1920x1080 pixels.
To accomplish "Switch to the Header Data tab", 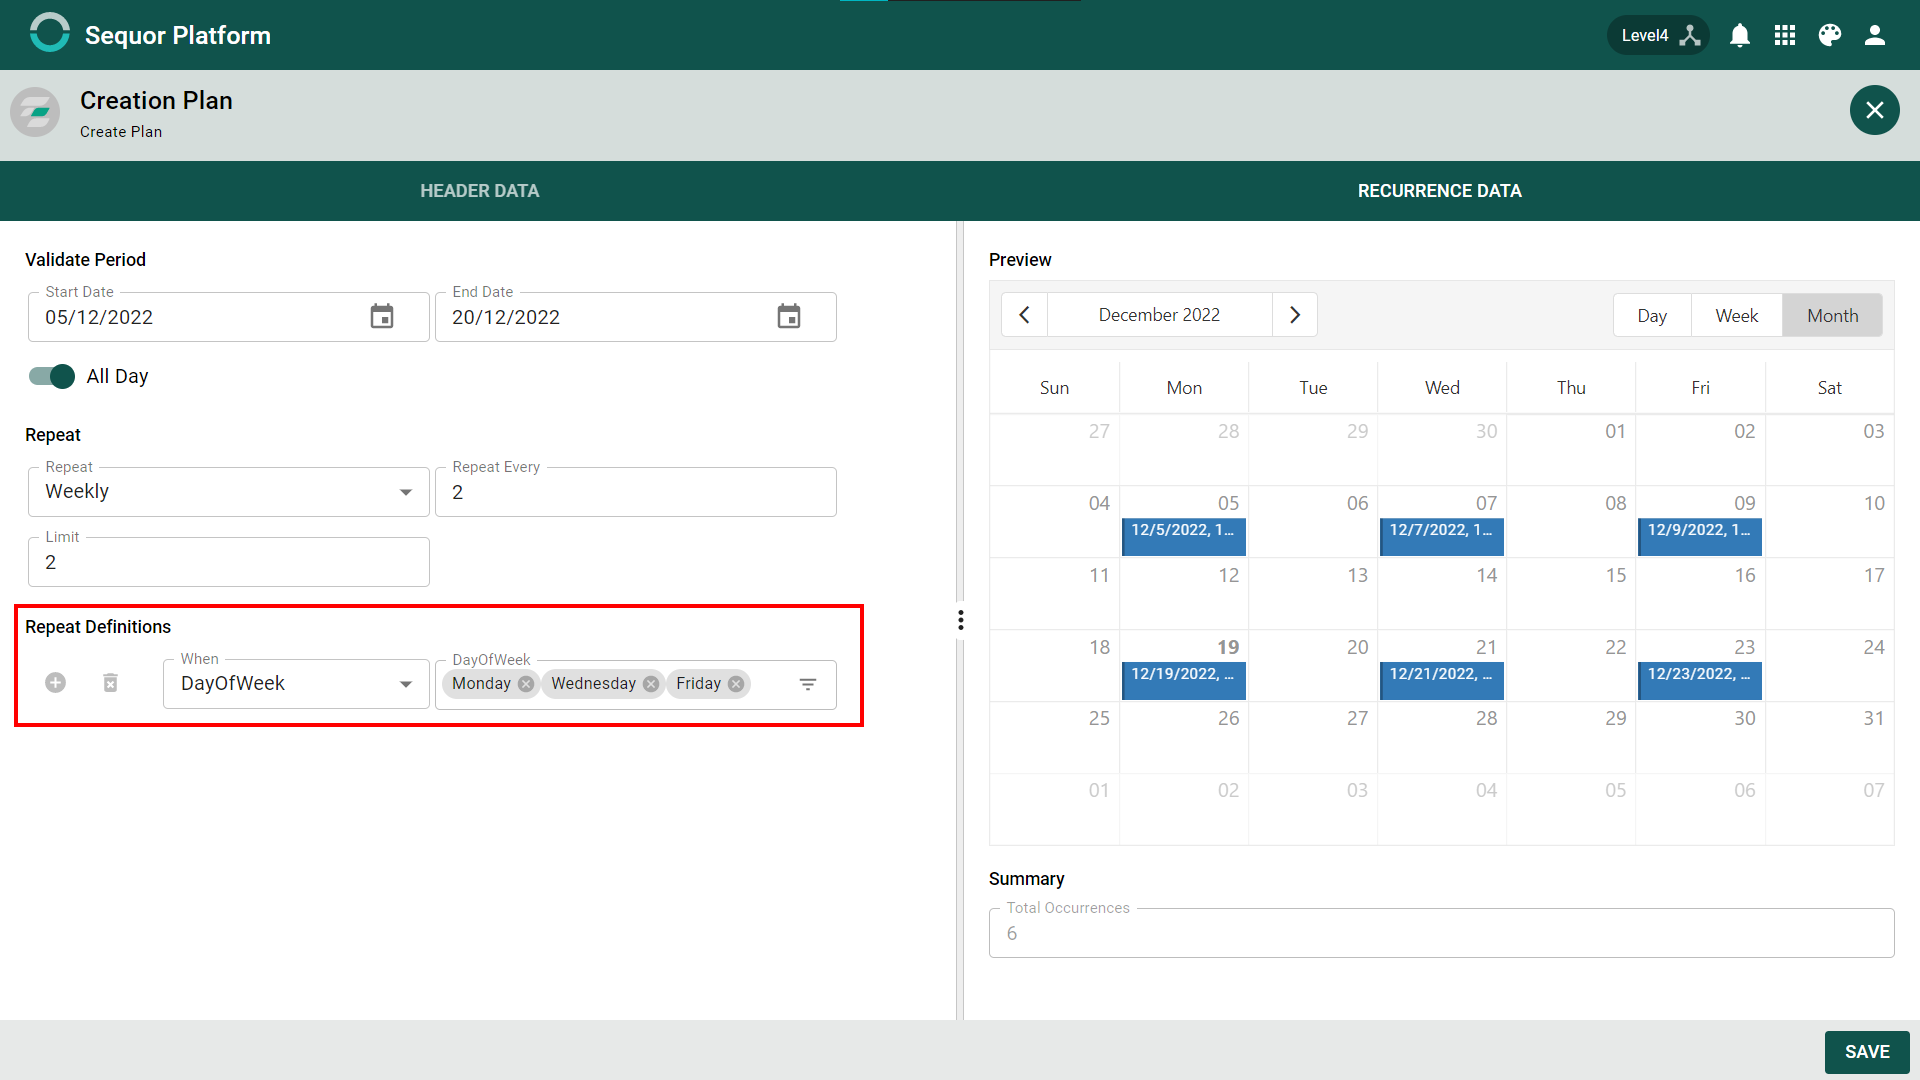I will (x=480, y=191).
